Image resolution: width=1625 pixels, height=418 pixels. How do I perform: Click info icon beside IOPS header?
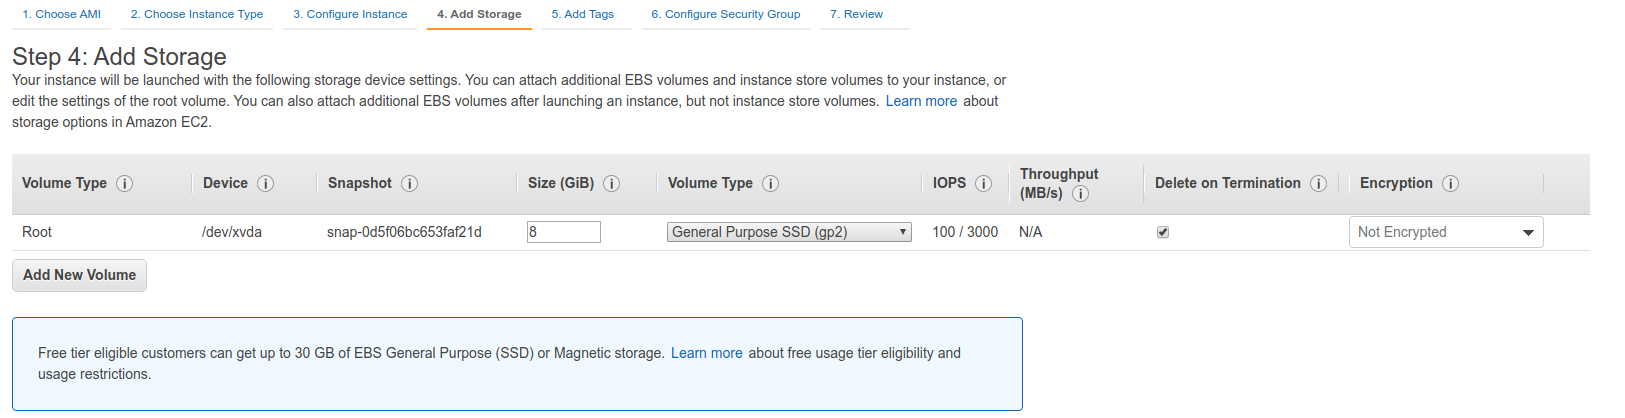[984, 183]
